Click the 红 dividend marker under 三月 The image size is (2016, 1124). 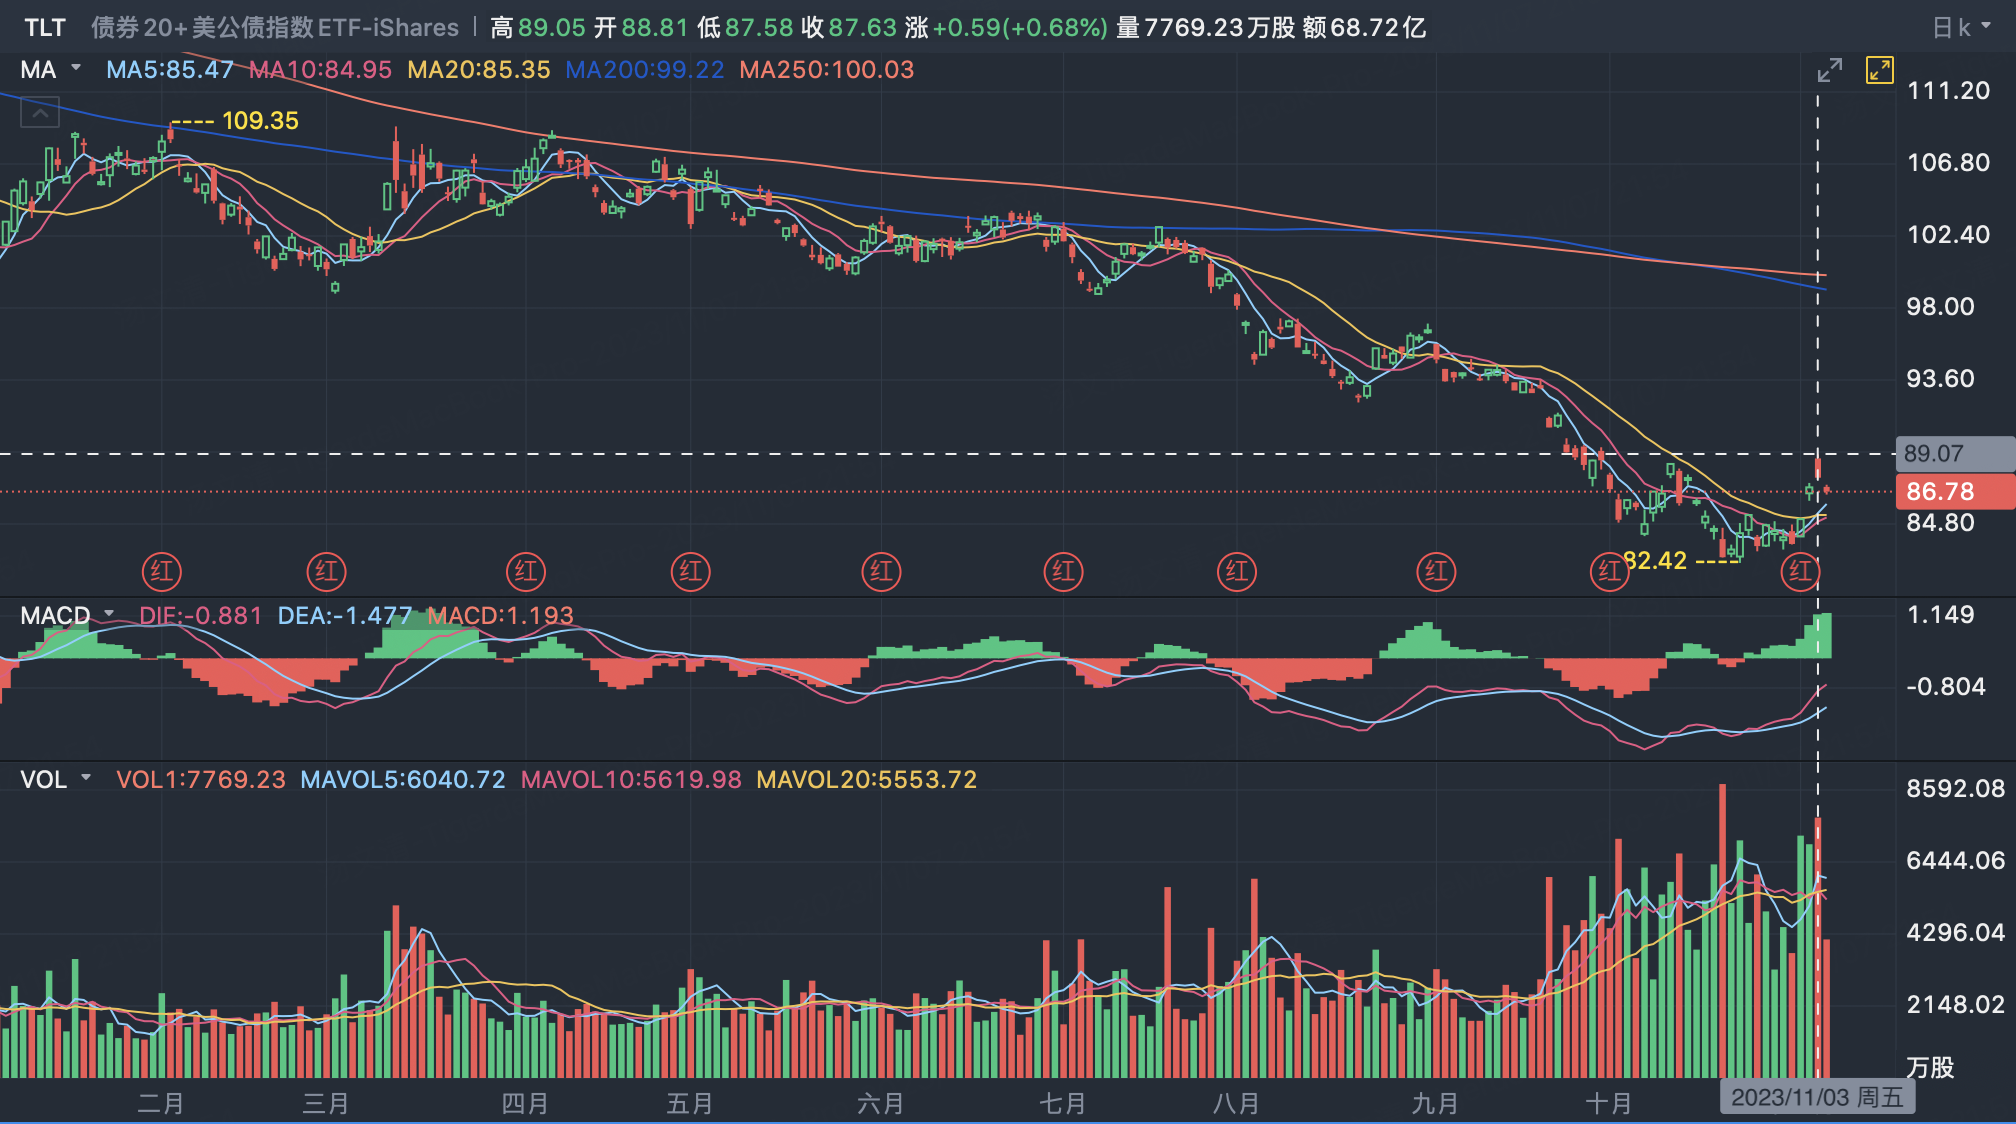326,572
